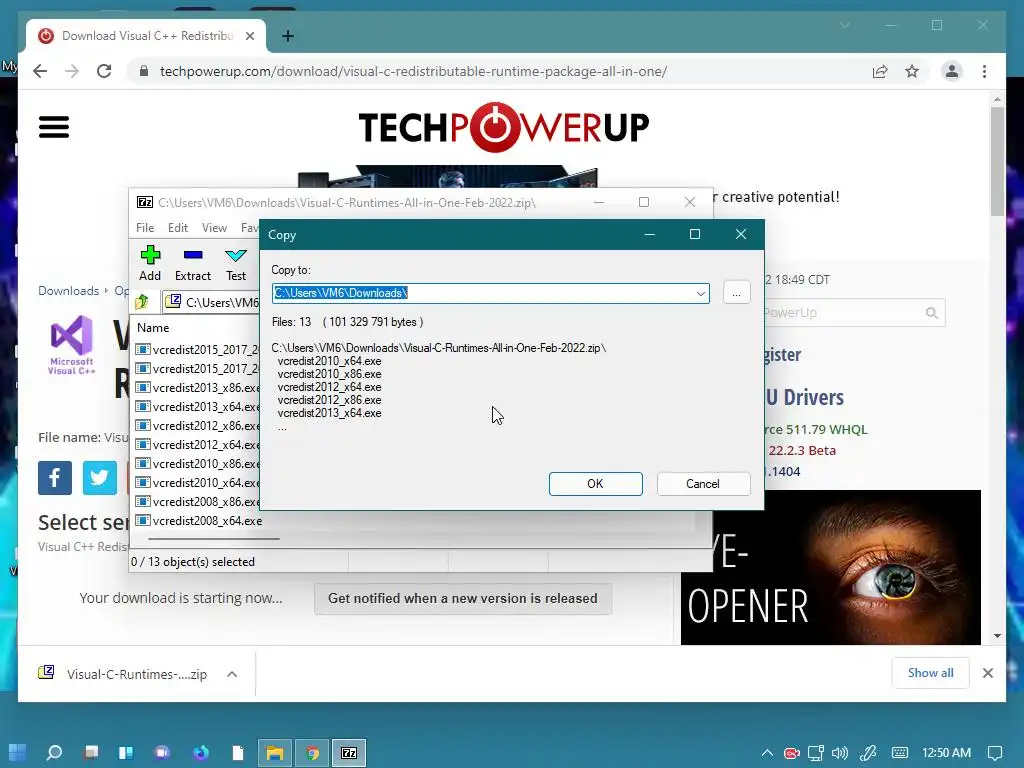Click the TechPowerUp search magnifier icon

click(932, 313)
